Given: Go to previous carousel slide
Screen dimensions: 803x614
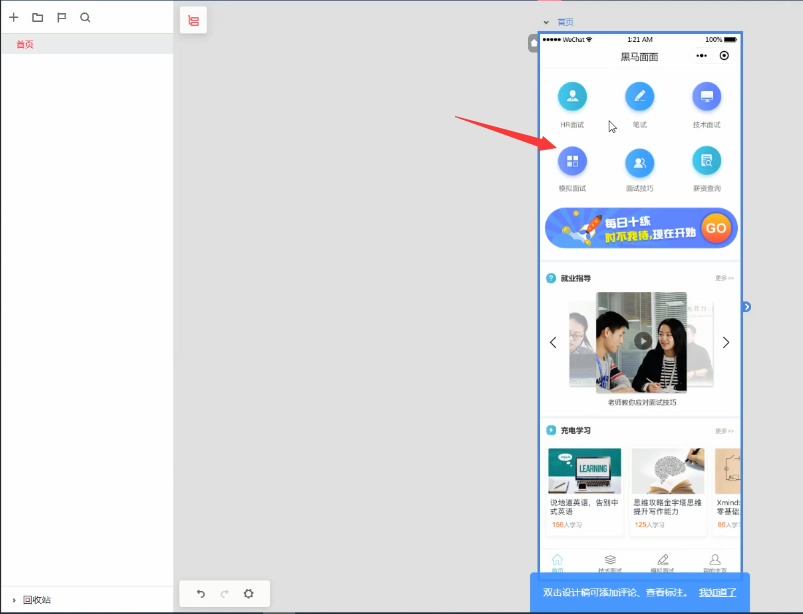Looking at the screenshot, I should tap(553, 342).
